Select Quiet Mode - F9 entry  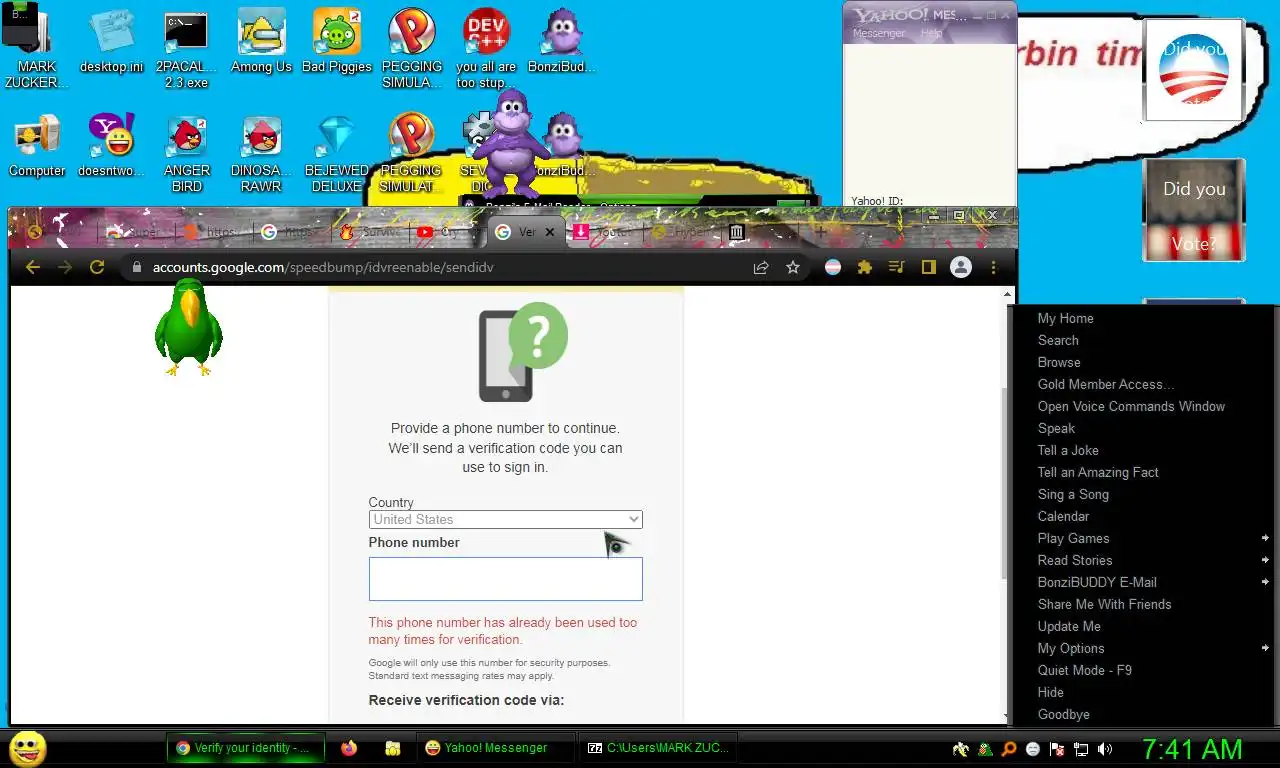[1084, 670]
